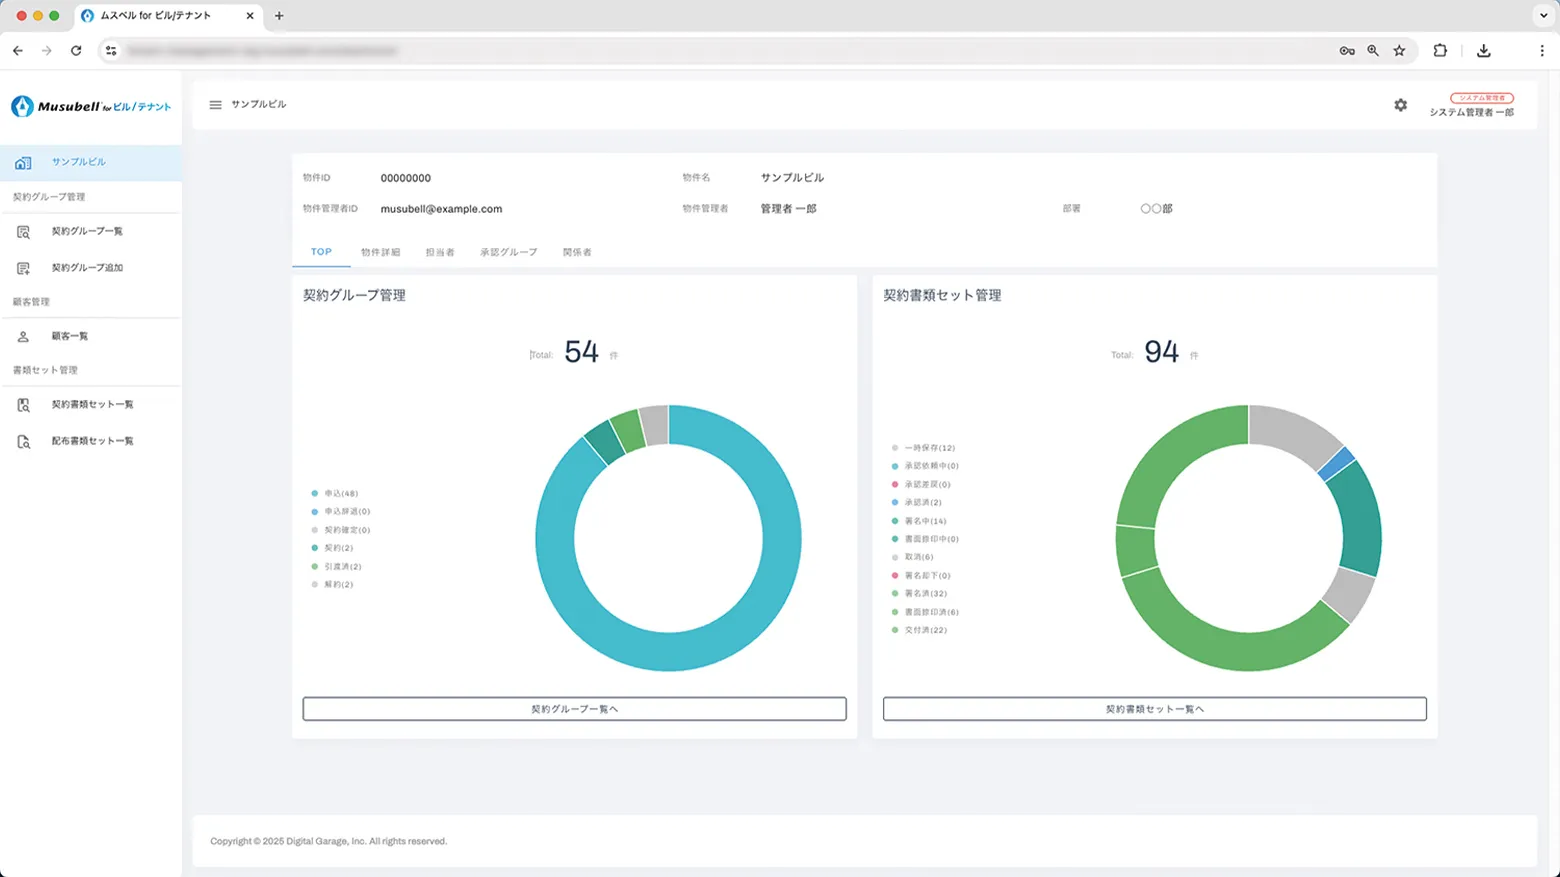The image size is (1560, 877).
Task: Click the 契約書類セット一覧 sidebar icon
Action: click(24, 405)
